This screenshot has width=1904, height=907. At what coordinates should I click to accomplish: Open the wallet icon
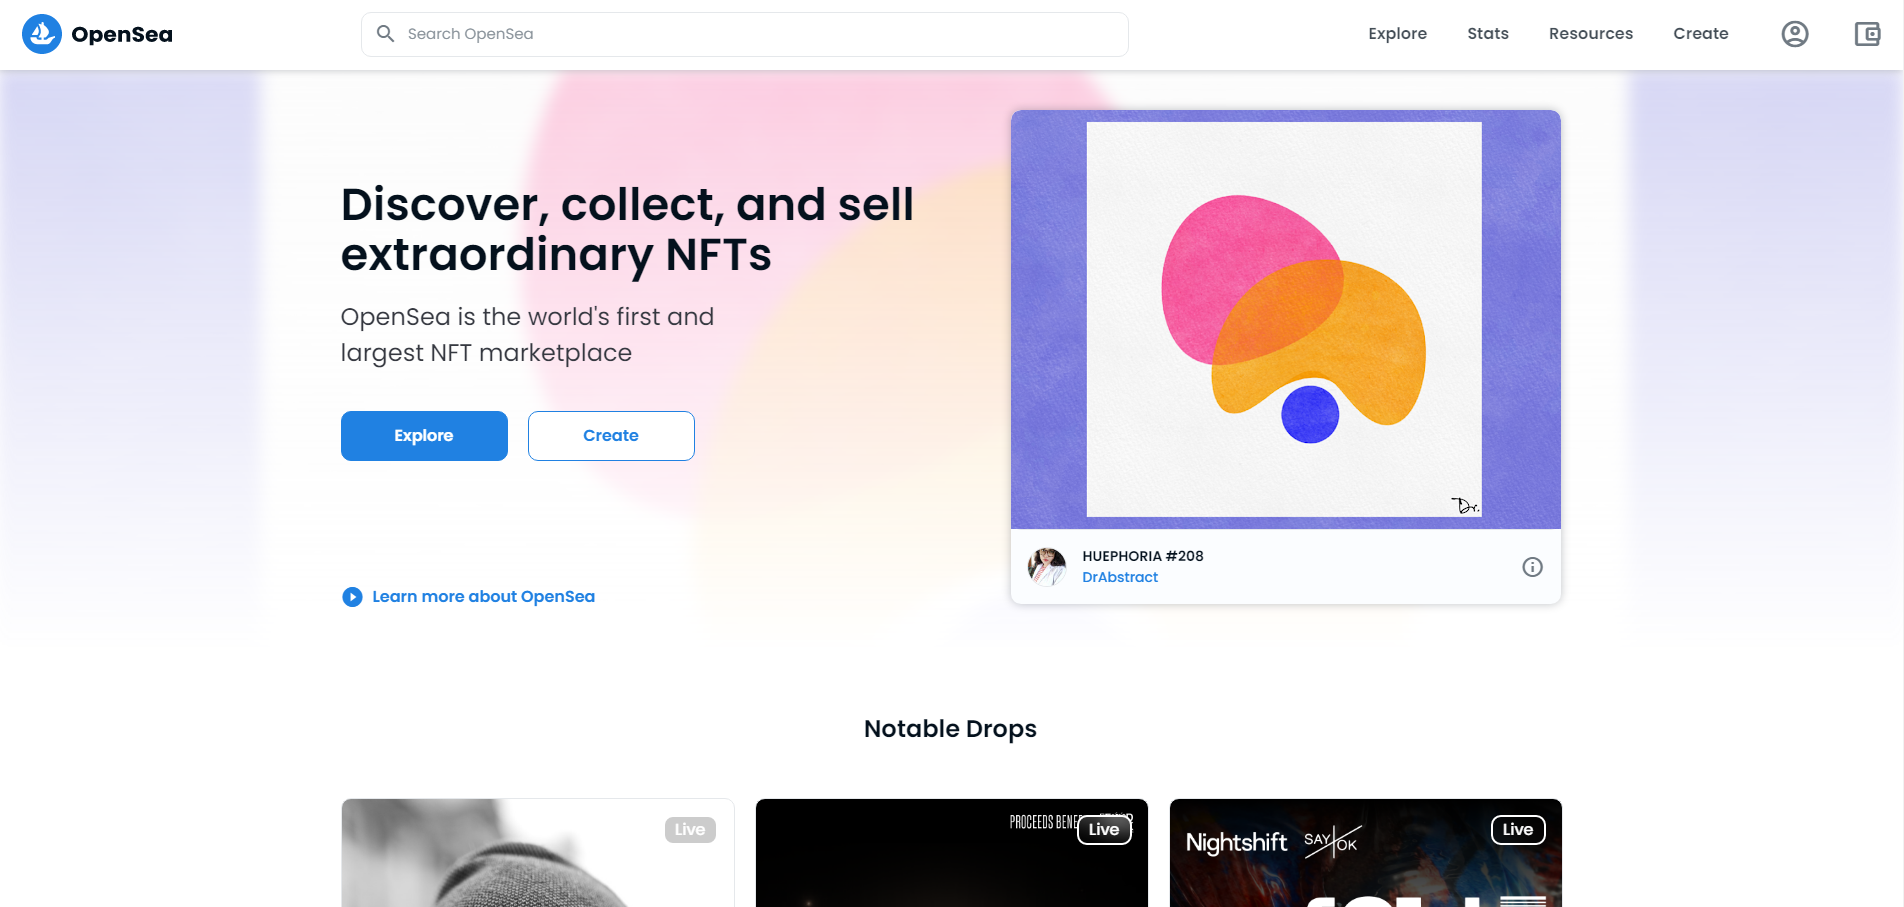point(1867,34)
